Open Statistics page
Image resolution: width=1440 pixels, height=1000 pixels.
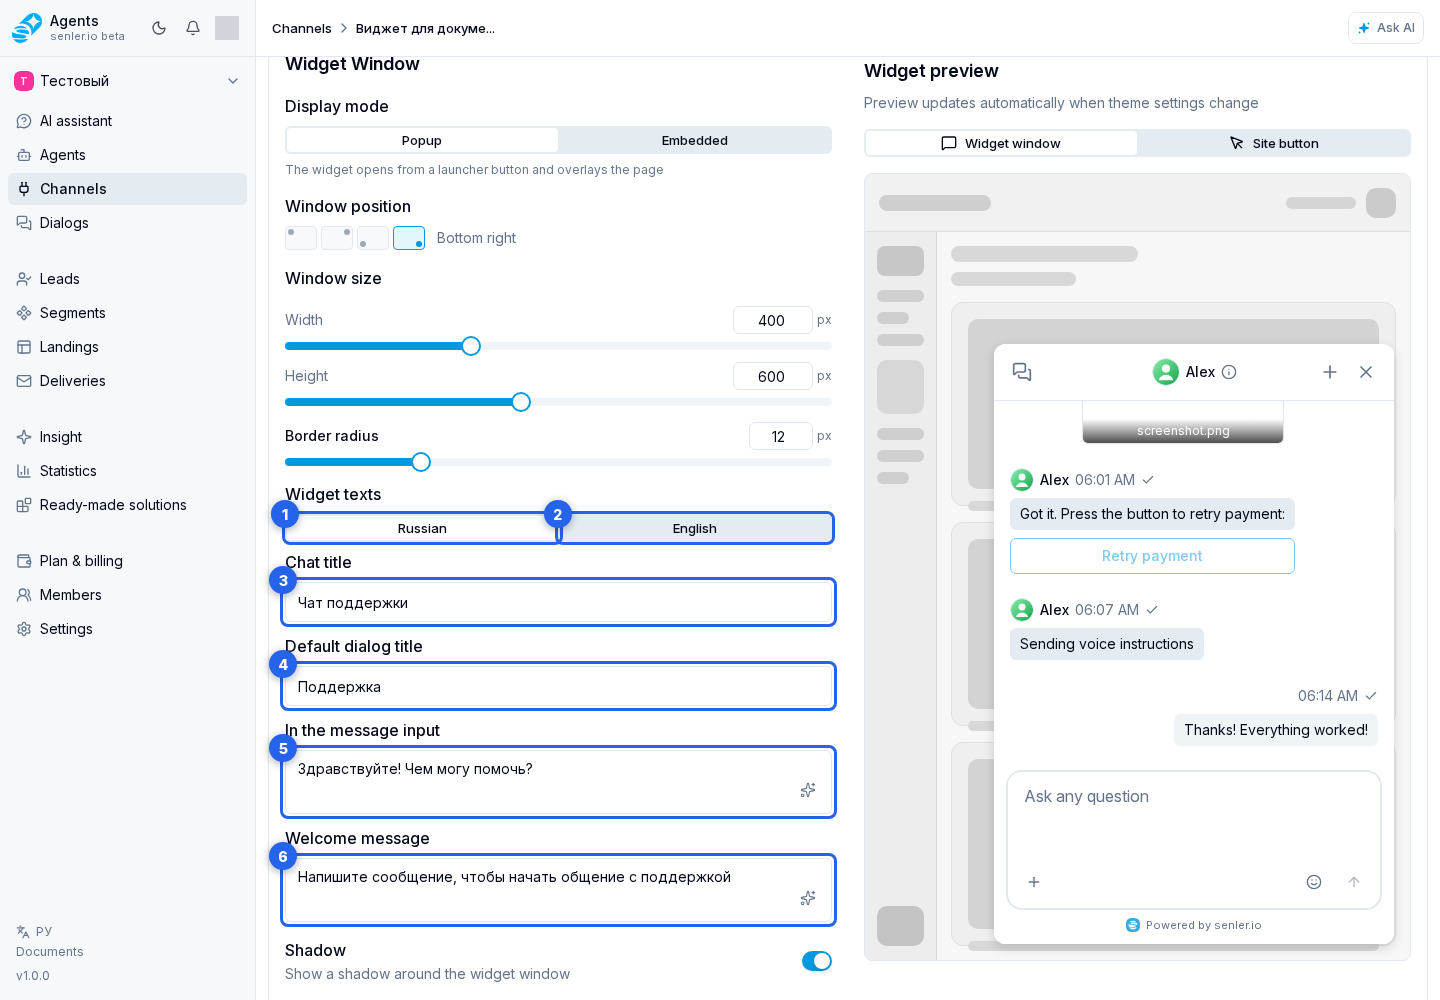(127, 471)
